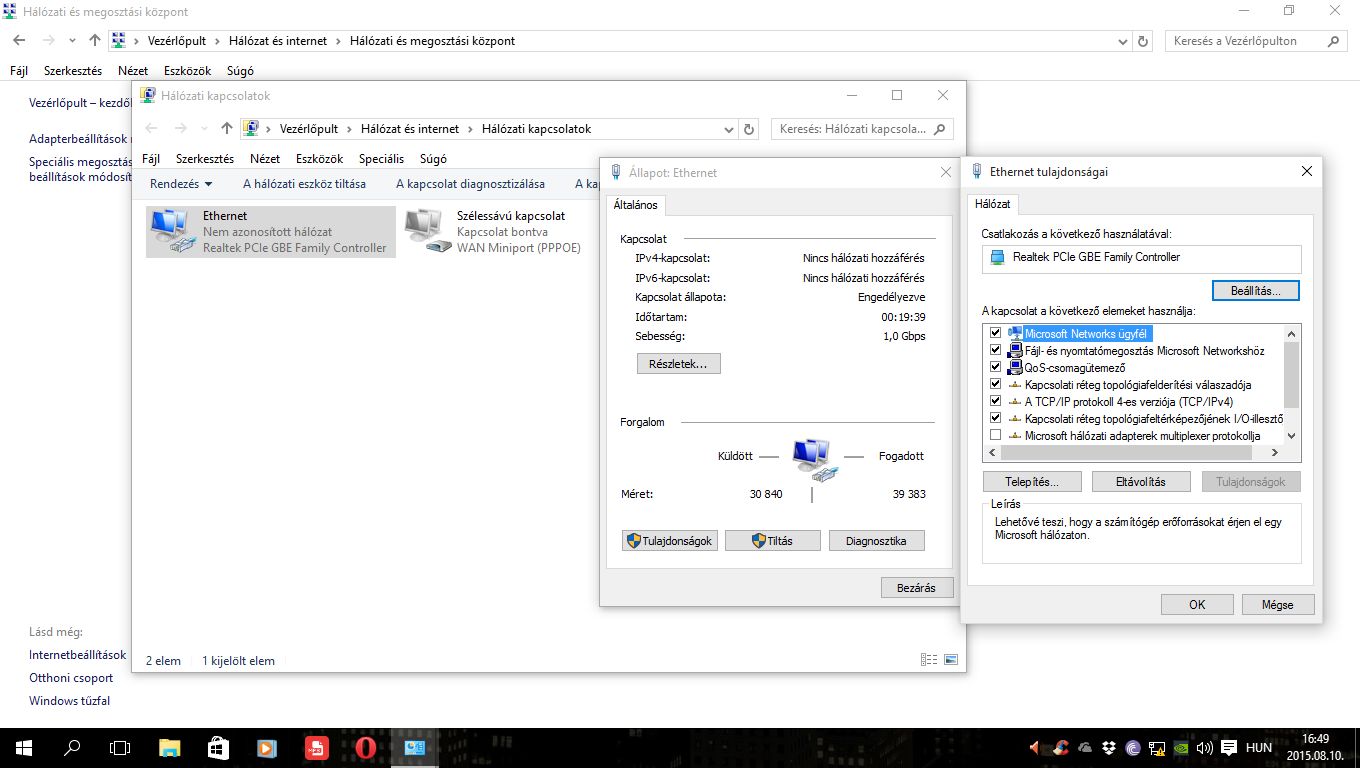This screenshot has width=1360, height=768.
Task: Toggle Microsoft Networks ügyfél checkbox
Action: tap(995, 333)
